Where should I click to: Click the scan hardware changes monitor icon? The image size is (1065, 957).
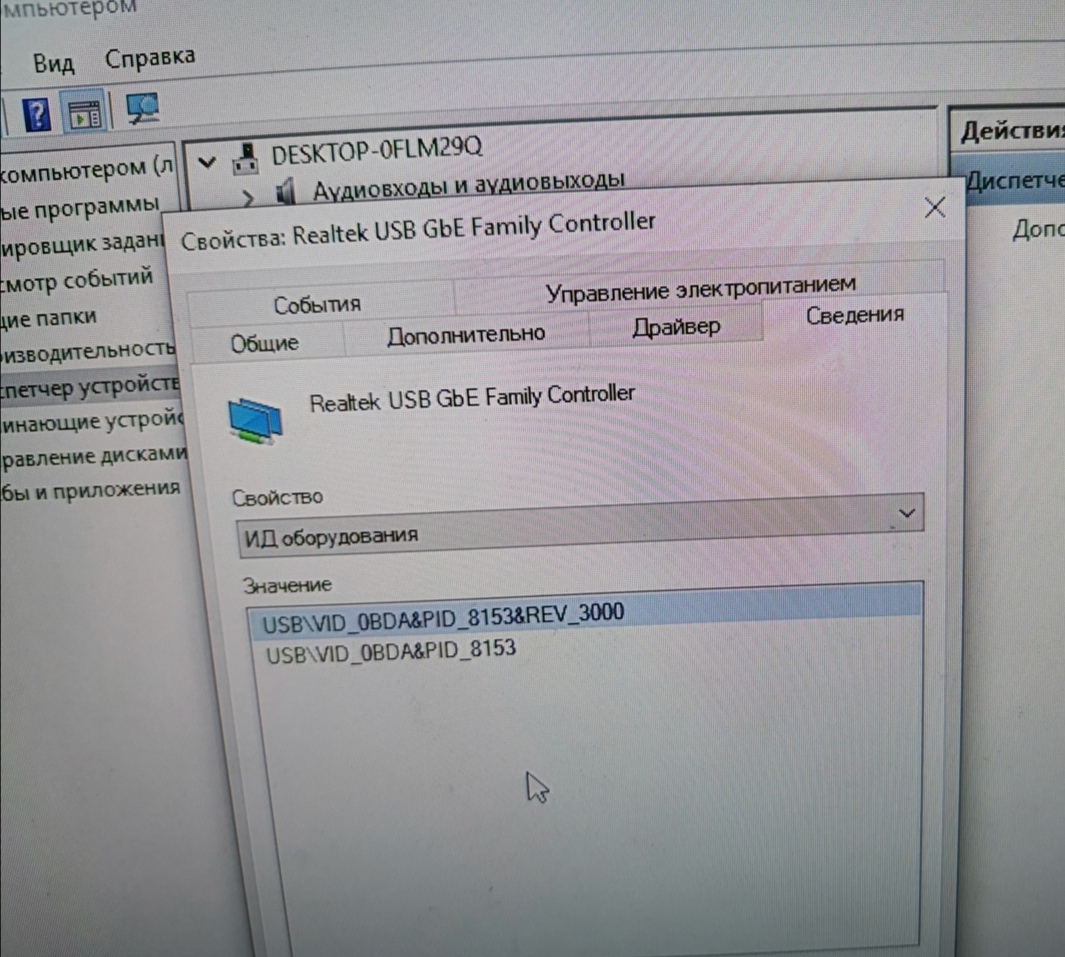point(143,110)
